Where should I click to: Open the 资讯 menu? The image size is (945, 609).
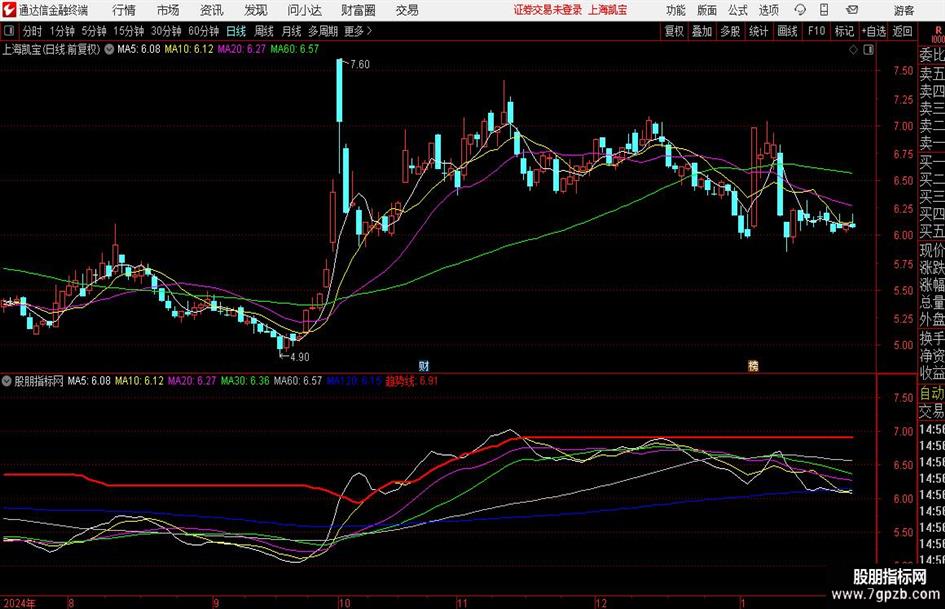point(212,10)
